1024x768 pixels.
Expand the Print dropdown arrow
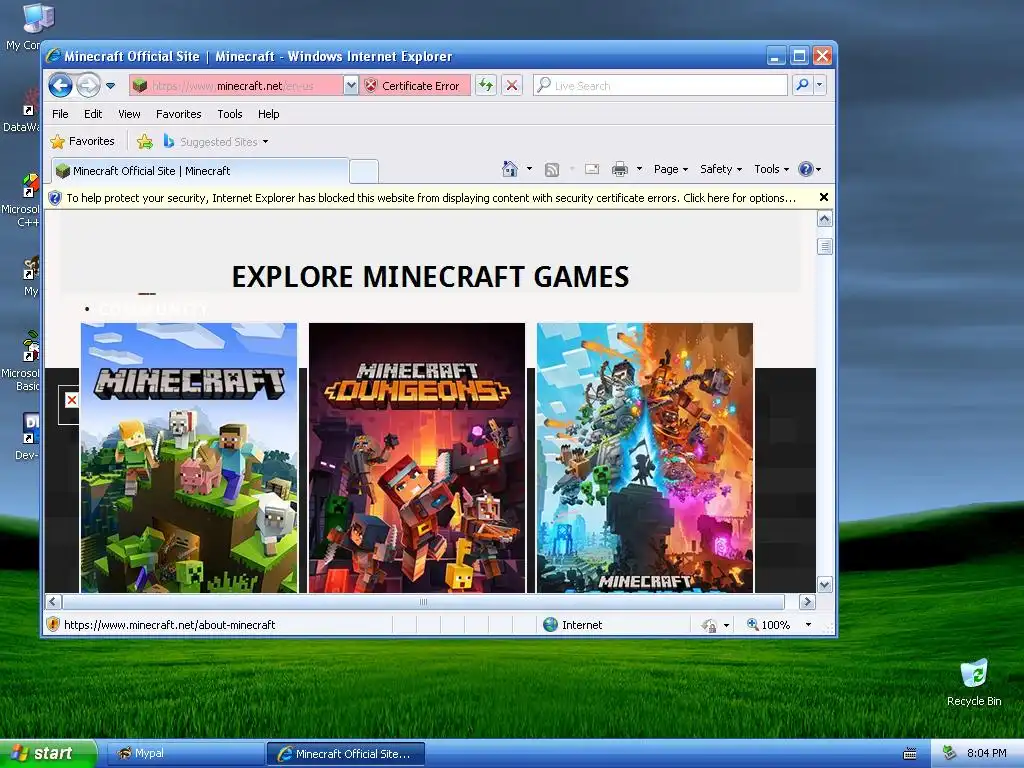pos(639,169)
